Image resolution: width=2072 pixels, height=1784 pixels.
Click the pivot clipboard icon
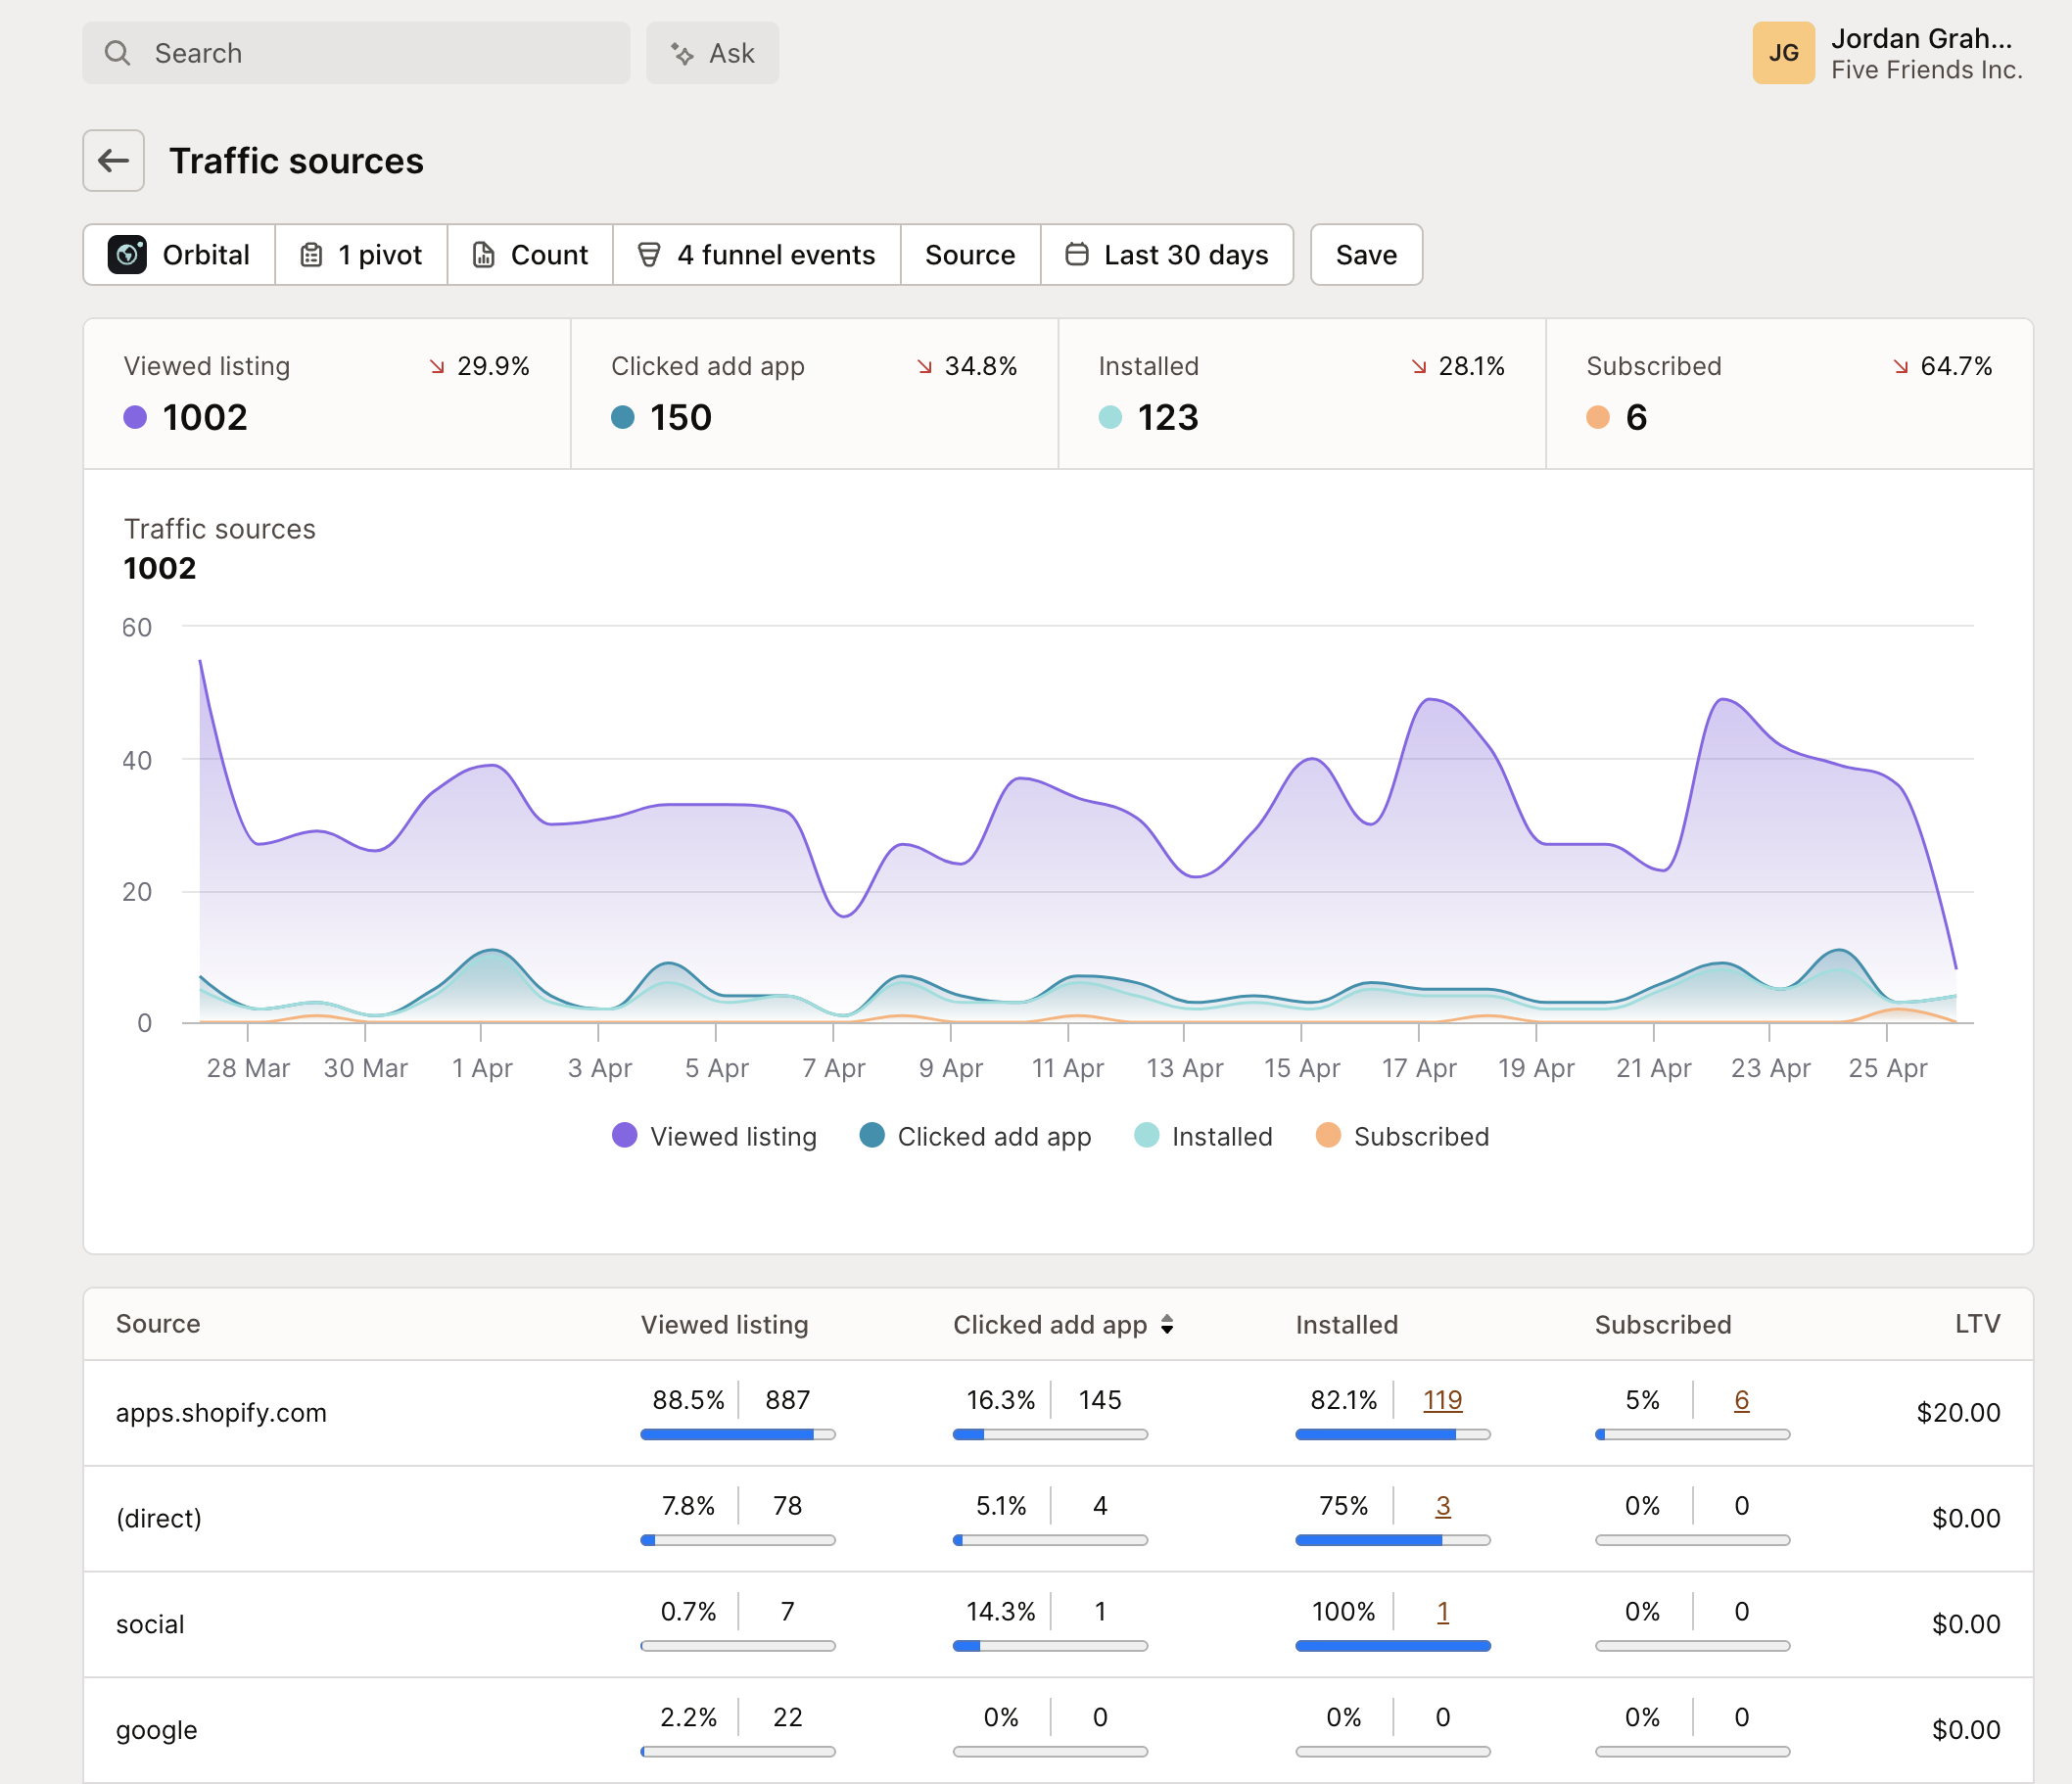(x=311, y=255)
